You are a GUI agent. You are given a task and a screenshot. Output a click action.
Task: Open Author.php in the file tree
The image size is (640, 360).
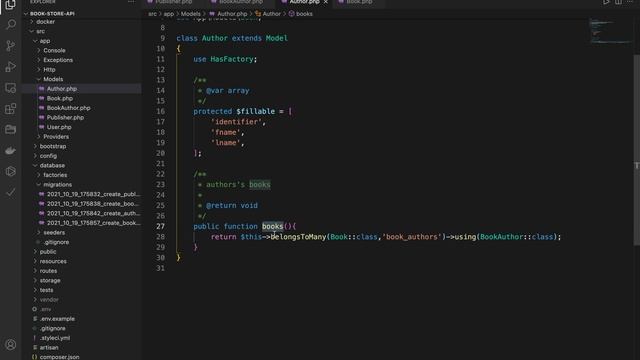tap(62, 89)
